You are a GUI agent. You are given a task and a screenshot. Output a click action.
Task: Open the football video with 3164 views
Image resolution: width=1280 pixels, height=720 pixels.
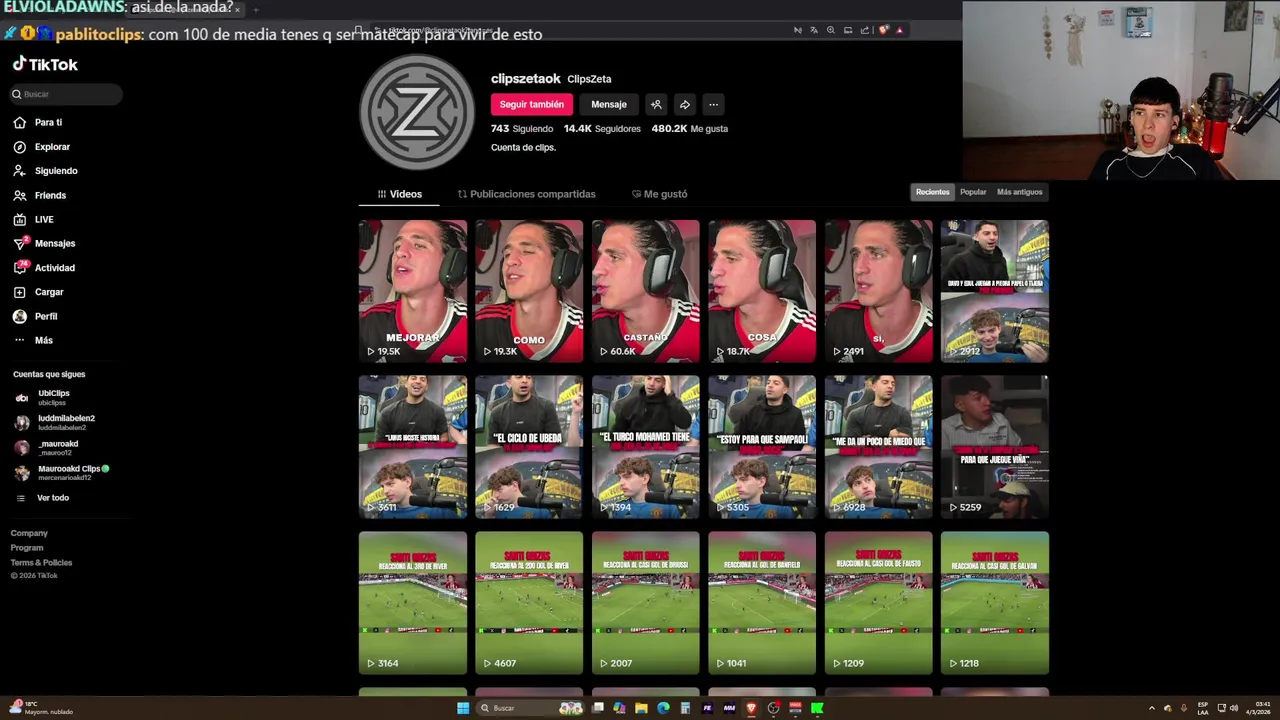[413, 603]
